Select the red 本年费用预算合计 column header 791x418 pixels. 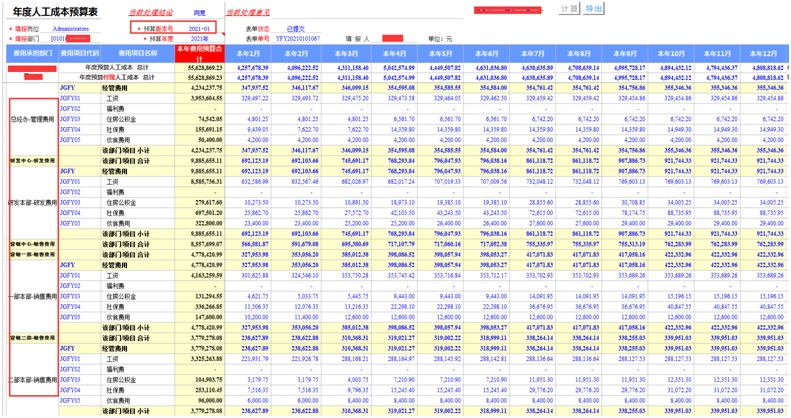pos(199,53)
